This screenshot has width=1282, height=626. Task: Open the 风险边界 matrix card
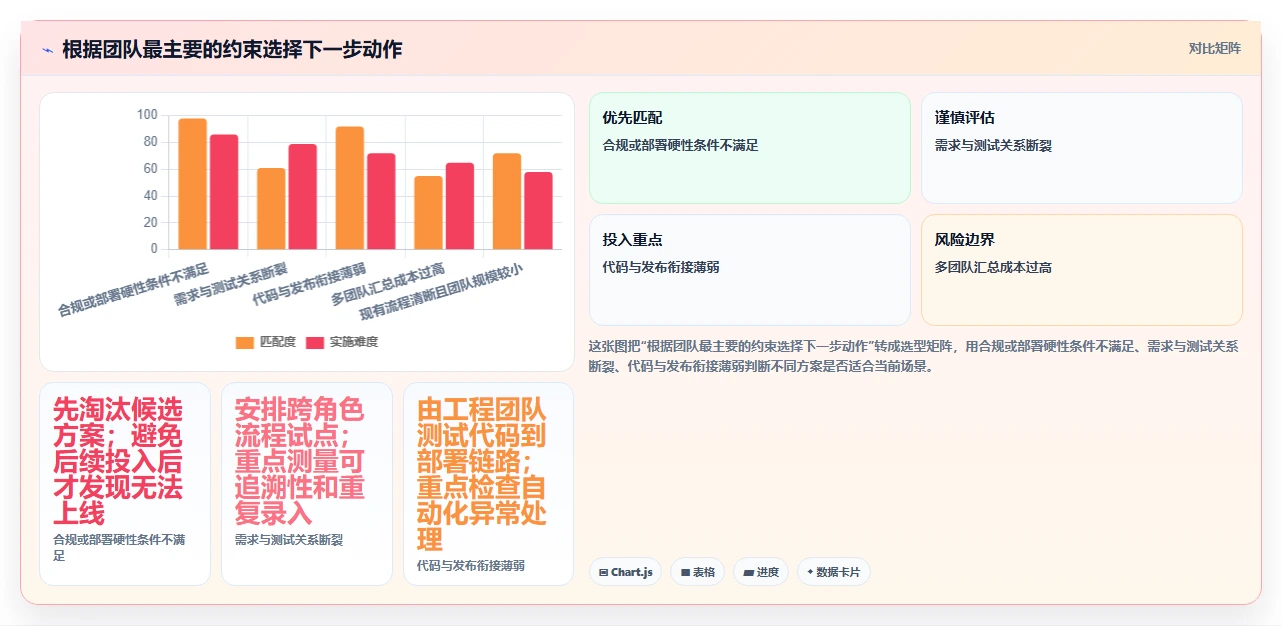pos(1082,270)
